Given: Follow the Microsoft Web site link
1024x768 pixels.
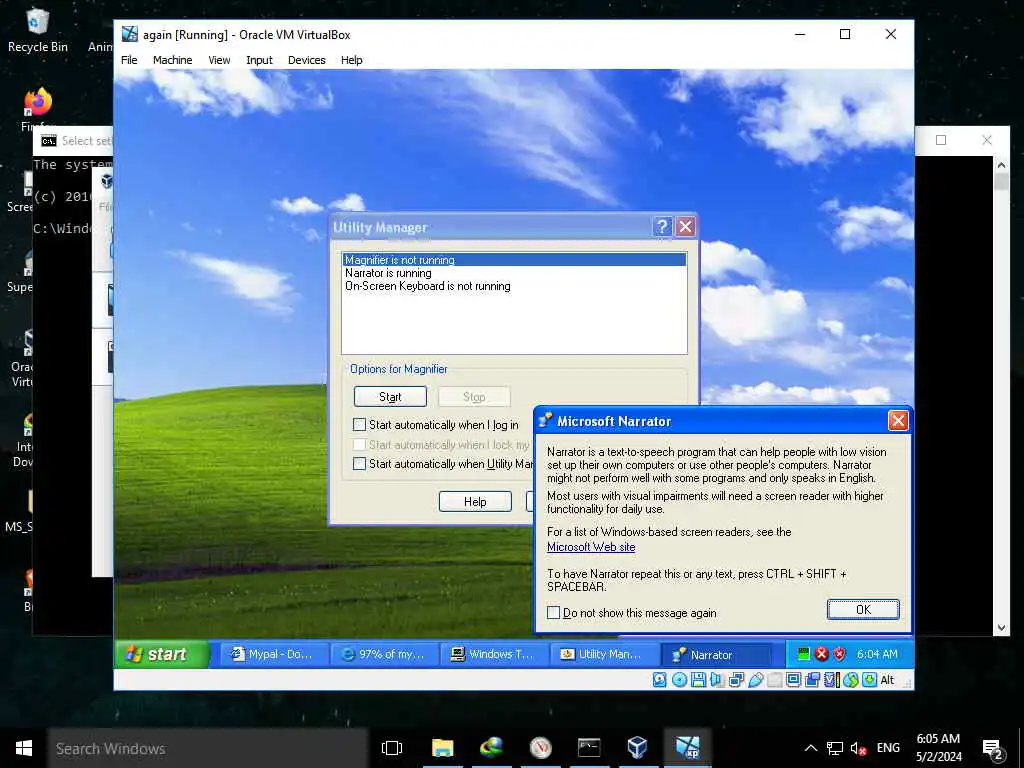Looking at the screenshot, I should pyautogui.click(x=591, y=547).
